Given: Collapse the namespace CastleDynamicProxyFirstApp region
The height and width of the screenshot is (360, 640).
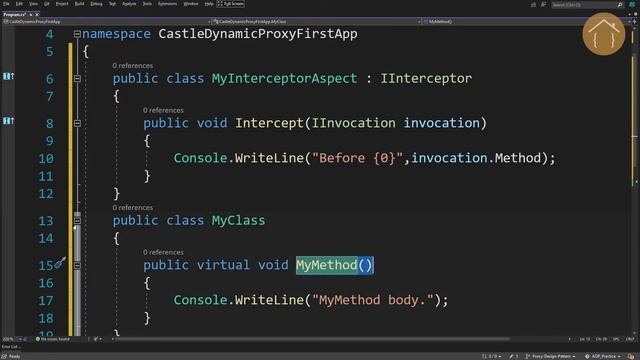Looking at the screenshot, I should click(77, 34).
